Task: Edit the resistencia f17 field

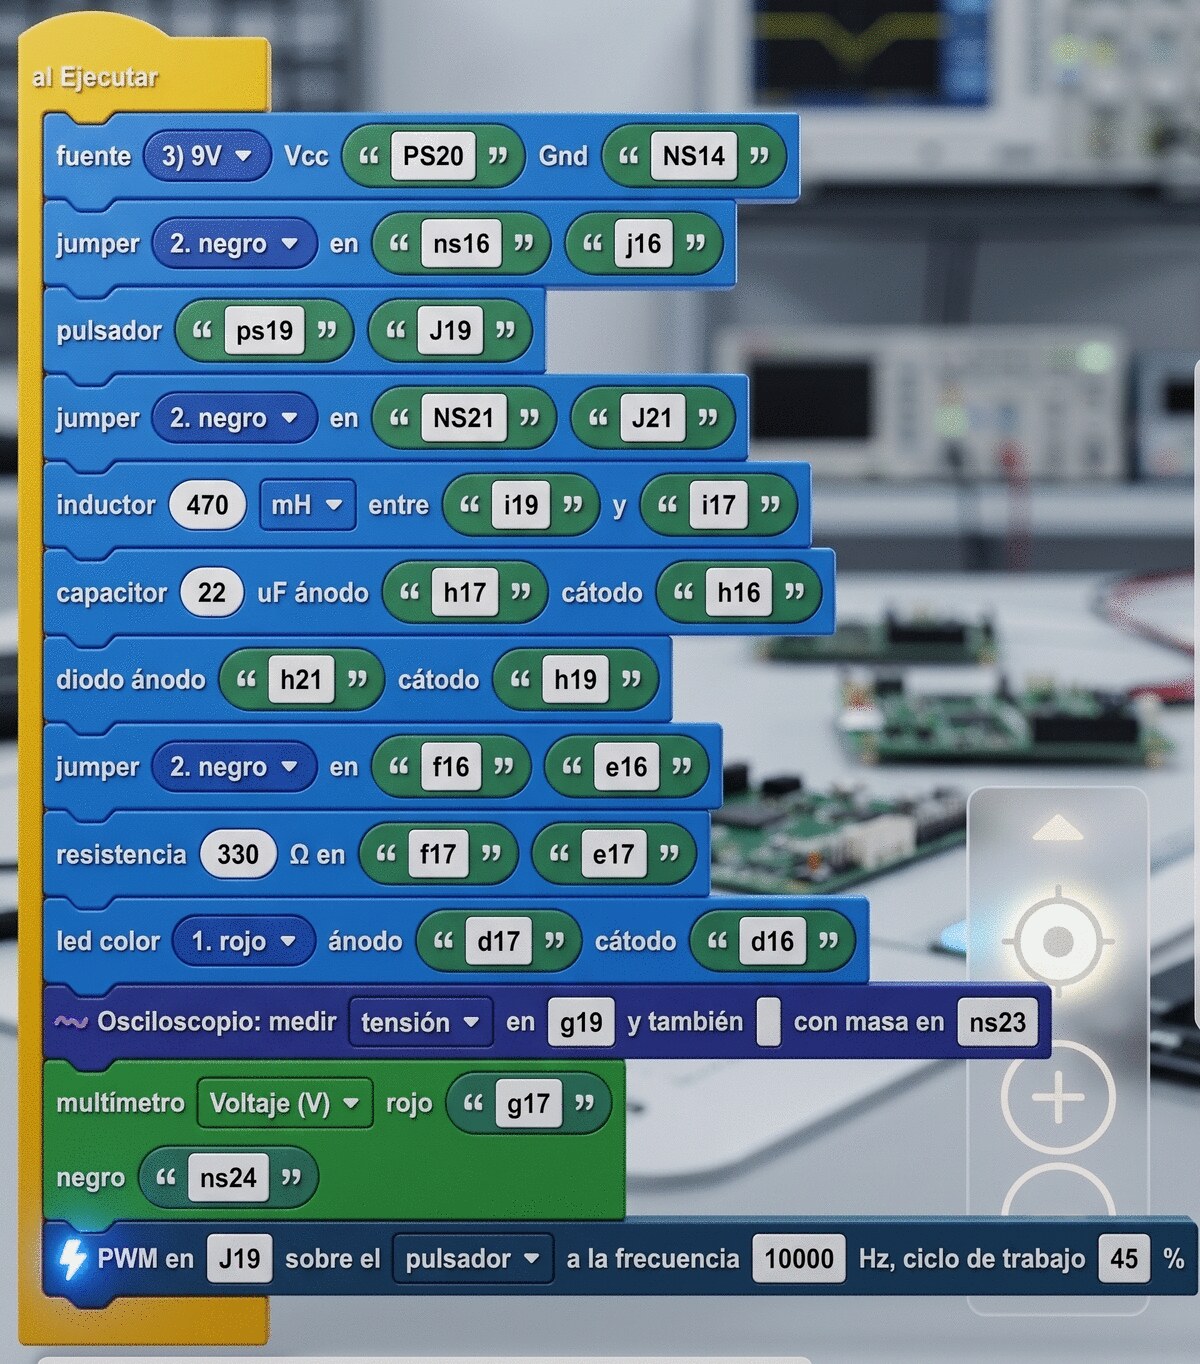Action: [438, 854]
